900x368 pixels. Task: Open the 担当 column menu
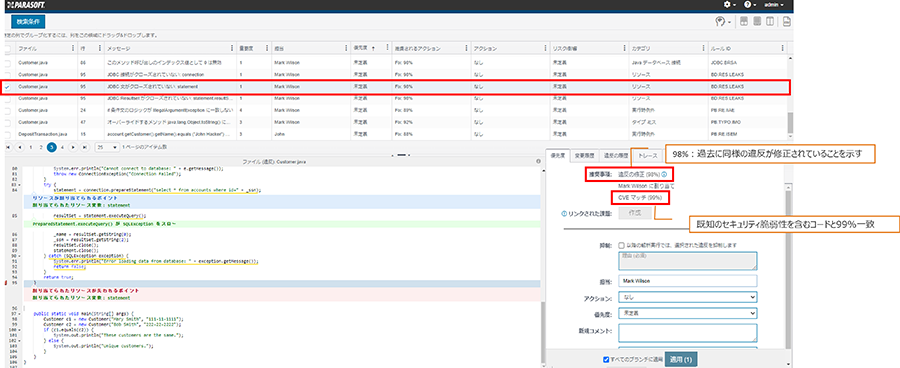[x=345, y=49]
